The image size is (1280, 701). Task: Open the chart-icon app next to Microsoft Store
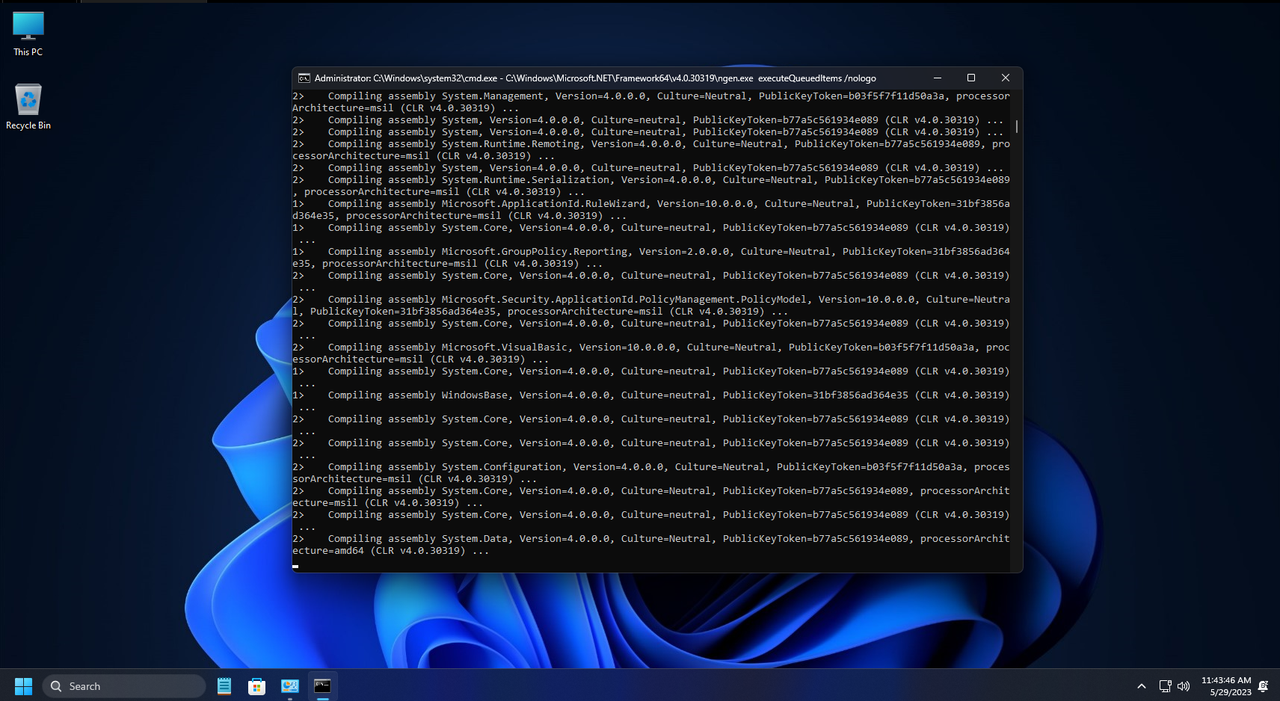click(x=290, y=686)
